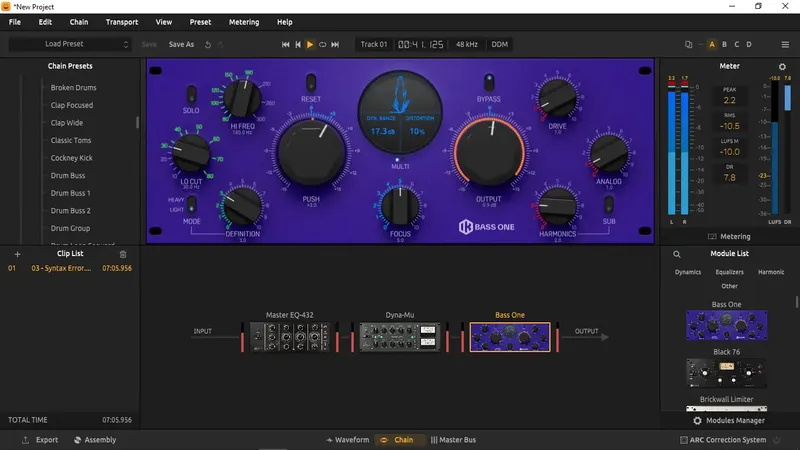
Task: Select Dyna-Mu module in chain
Action: [399, 337]
